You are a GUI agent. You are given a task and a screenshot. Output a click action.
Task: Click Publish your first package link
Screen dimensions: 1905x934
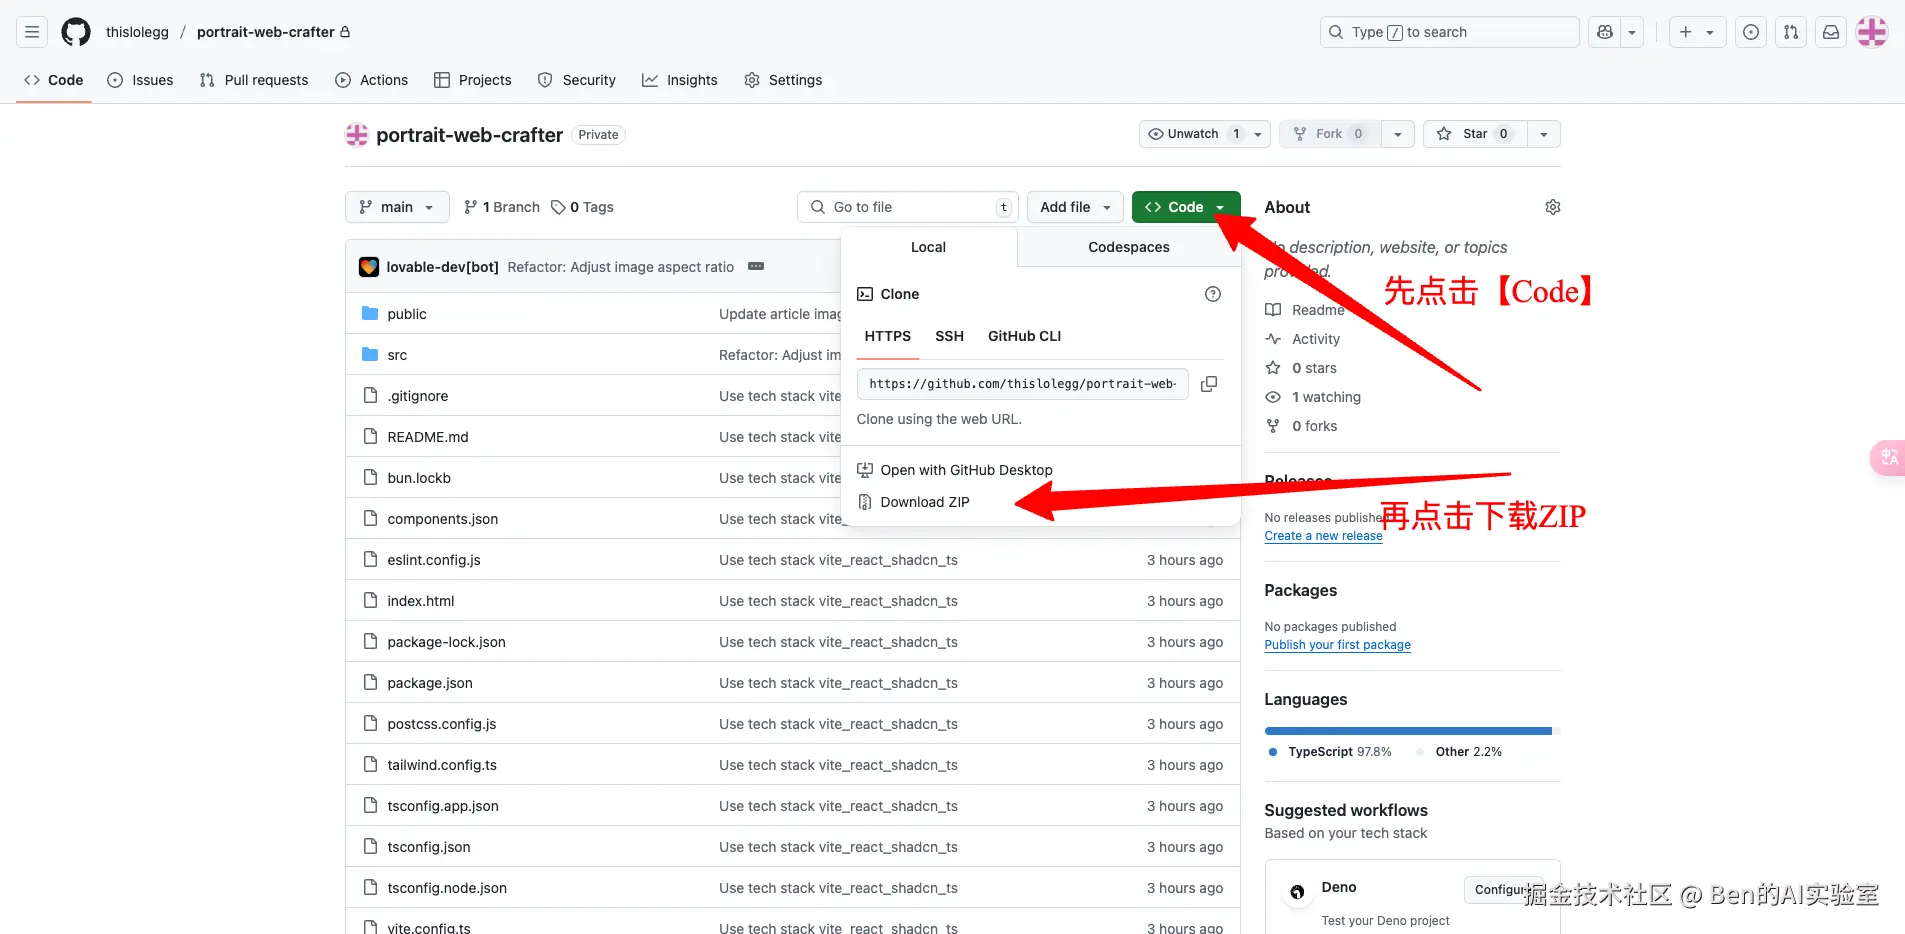pos(1337,645)
